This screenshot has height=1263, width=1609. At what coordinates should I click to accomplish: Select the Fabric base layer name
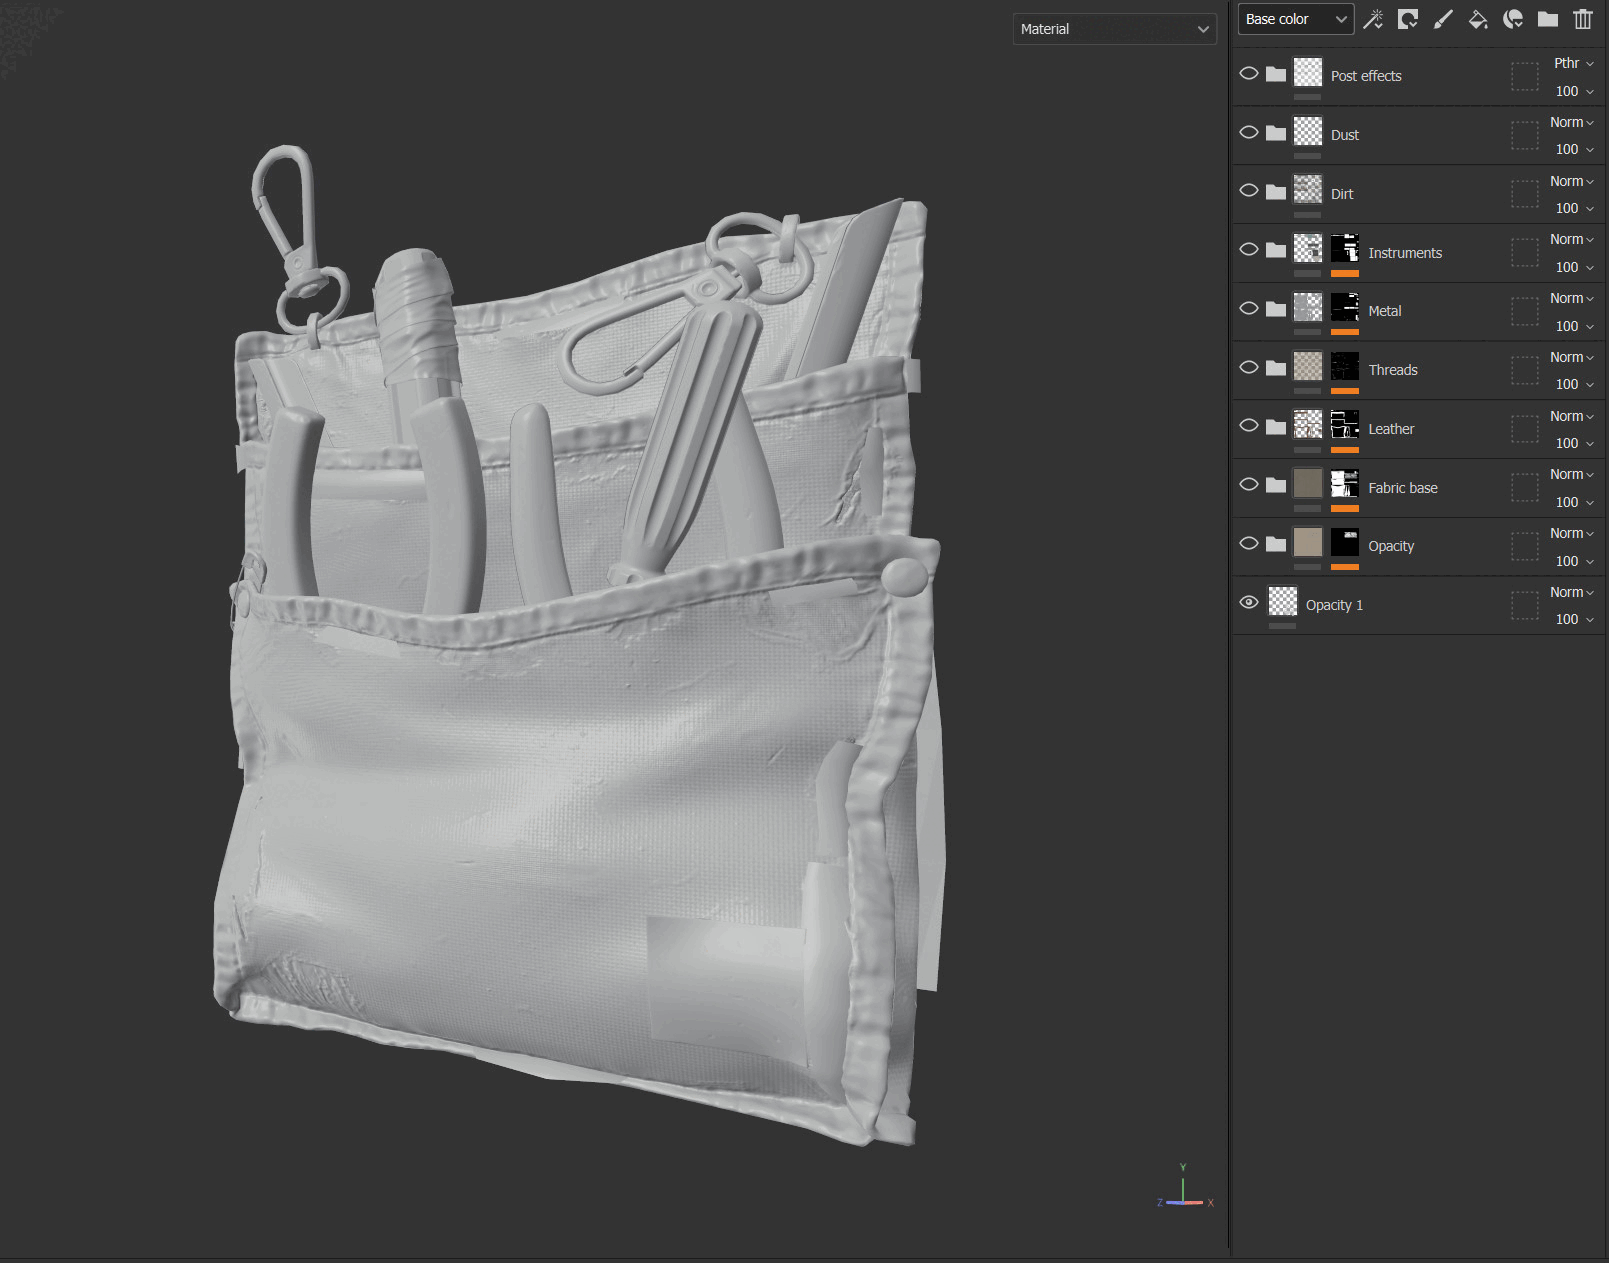click(1403, 488)
